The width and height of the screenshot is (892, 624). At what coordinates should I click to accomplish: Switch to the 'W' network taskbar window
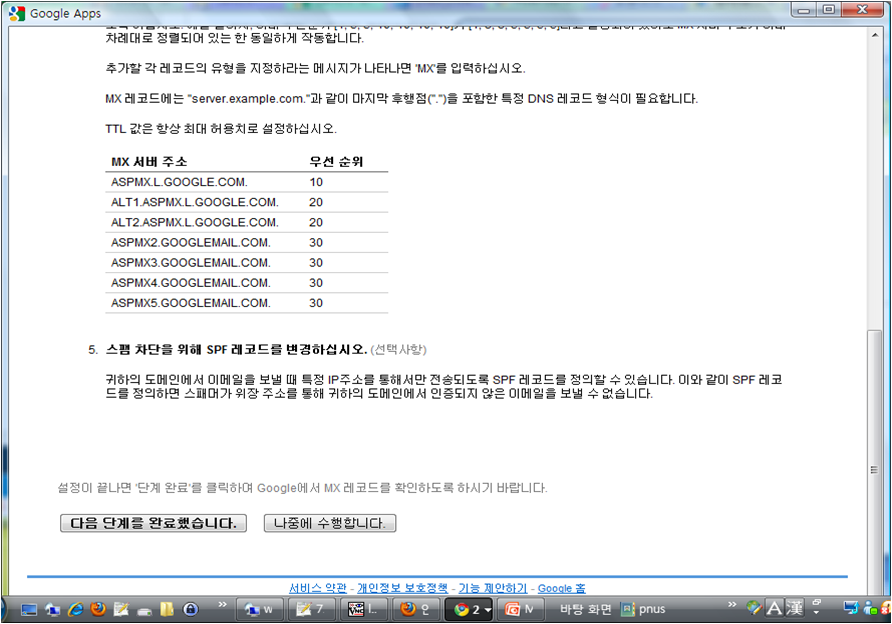point(259,610)
